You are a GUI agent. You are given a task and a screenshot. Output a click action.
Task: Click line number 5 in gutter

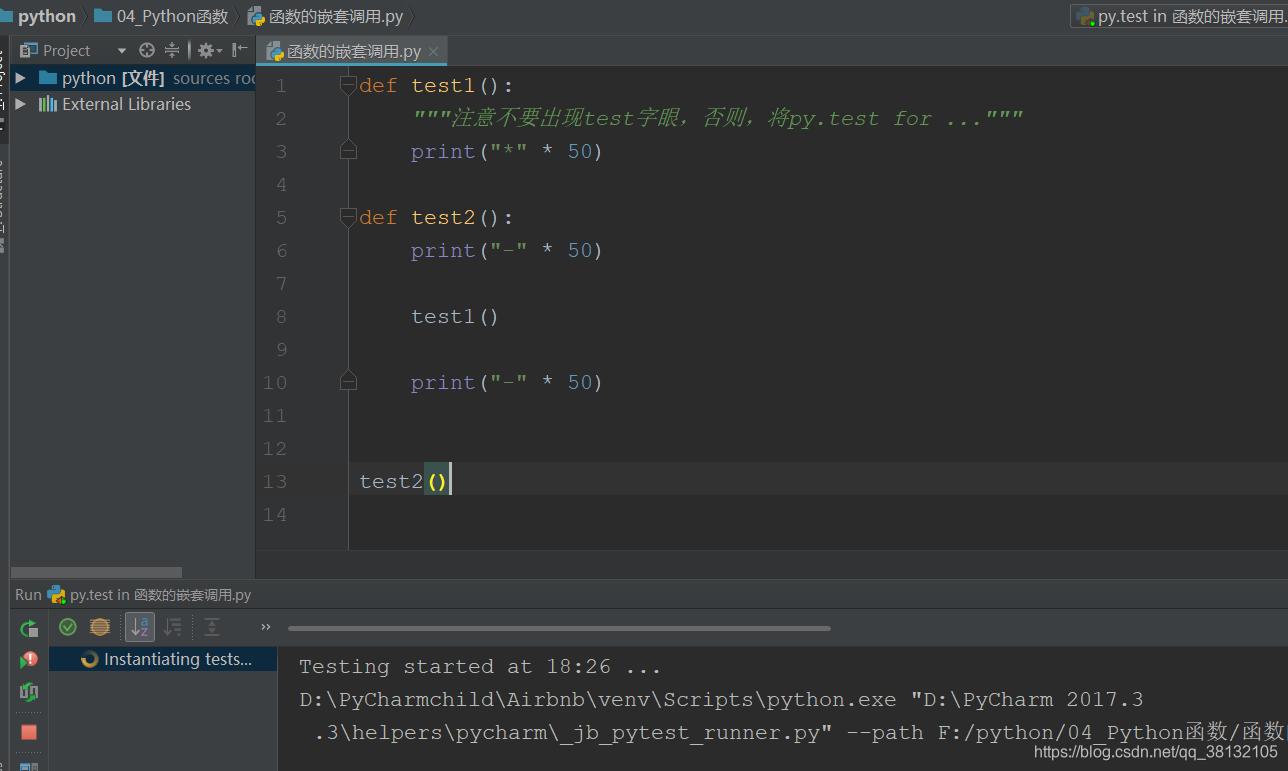(x=281, y=217)
